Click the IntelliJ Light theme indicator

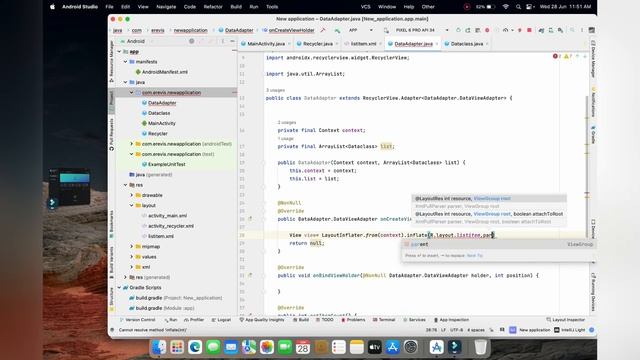569,330
